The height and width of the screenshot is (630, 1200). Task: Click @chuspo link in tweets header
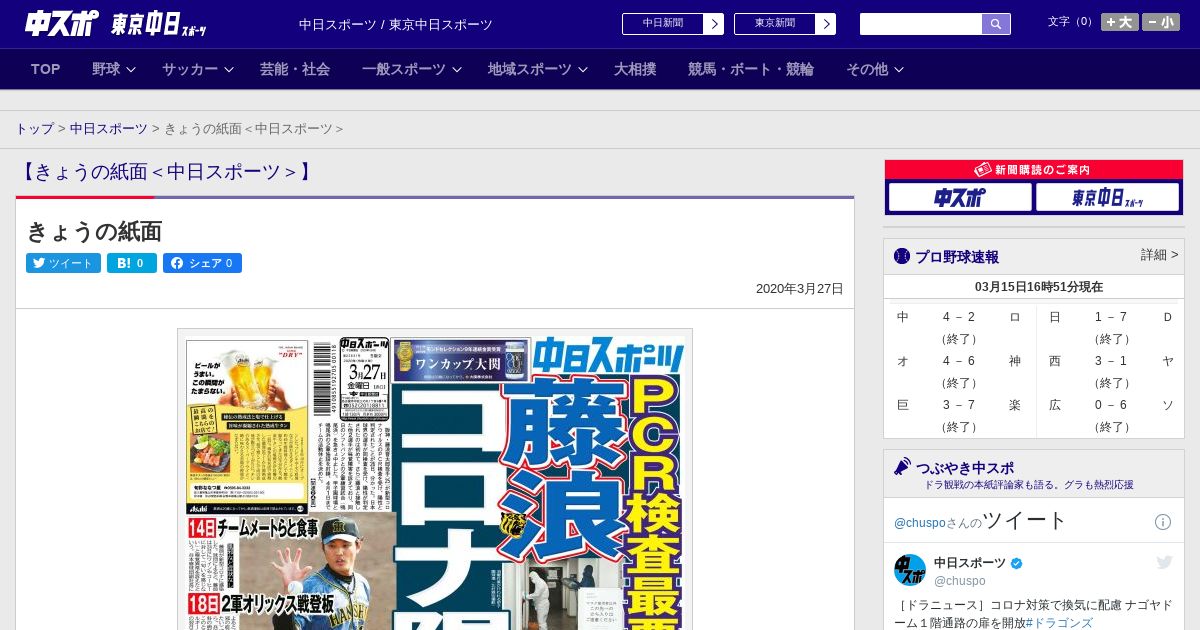(919, 523)
